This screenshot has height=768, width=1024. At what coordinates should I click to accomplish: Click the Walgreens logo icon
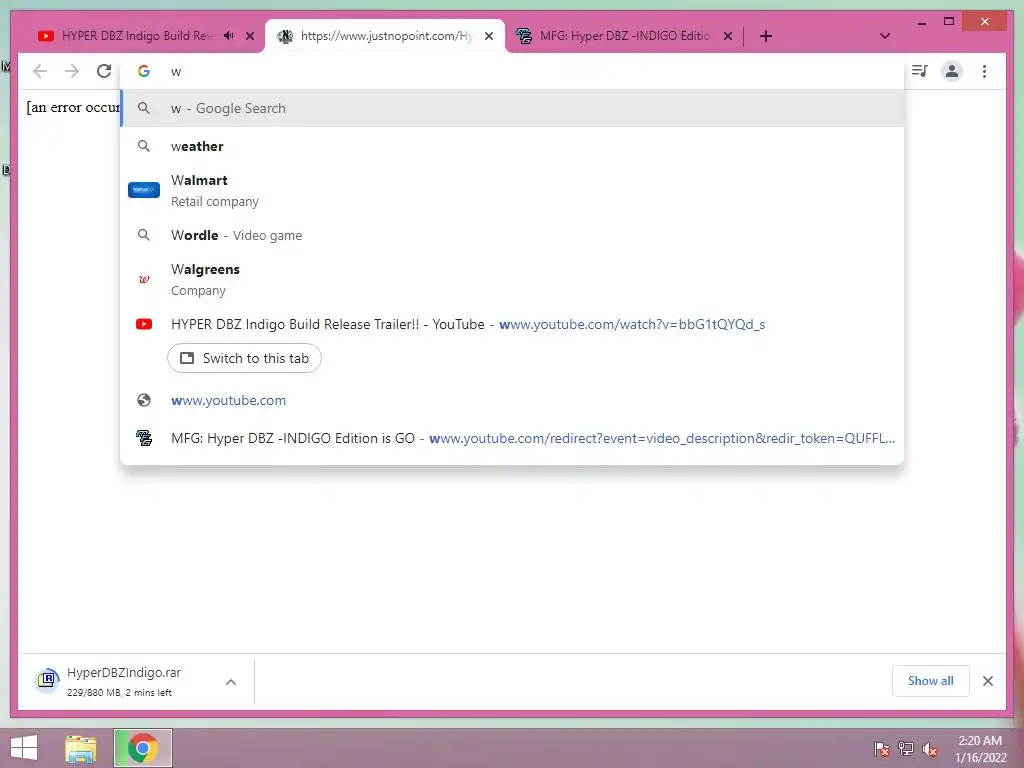[x=144, y=280]
